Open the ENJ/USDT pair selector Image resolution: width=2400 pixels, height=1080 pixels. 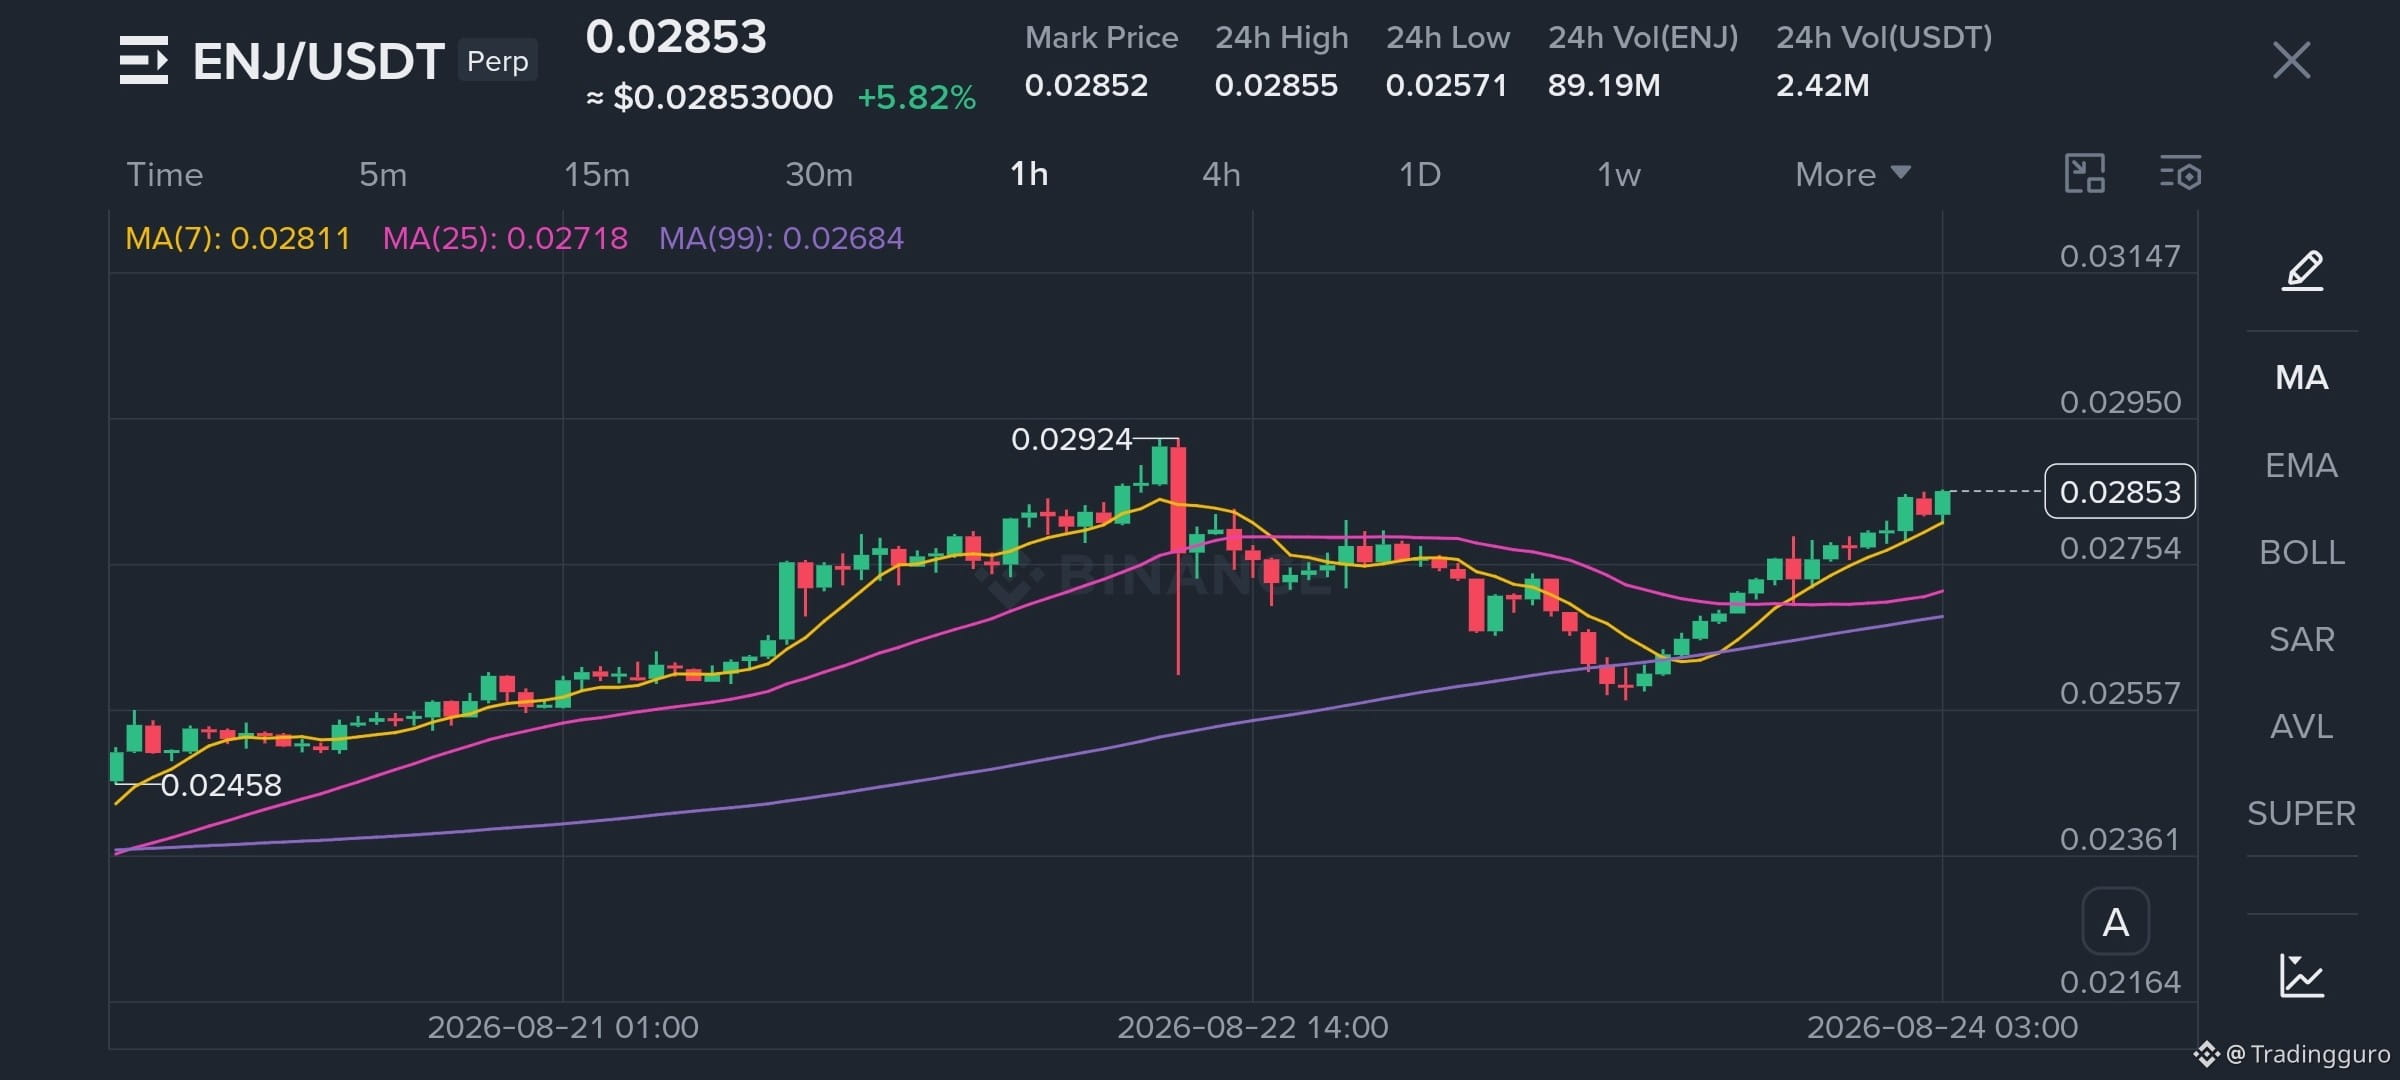point(318,61)
